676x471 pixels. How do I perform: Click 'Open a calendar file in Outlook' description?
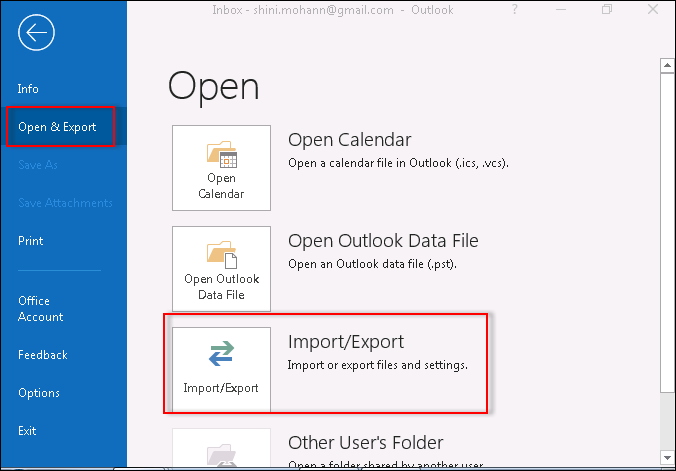[x=398, y=163]
